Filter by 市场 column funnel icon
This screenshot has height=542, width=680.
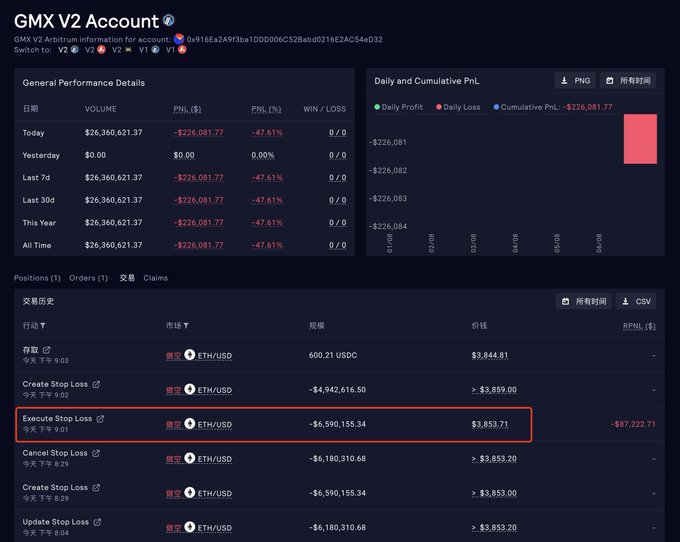186,326
